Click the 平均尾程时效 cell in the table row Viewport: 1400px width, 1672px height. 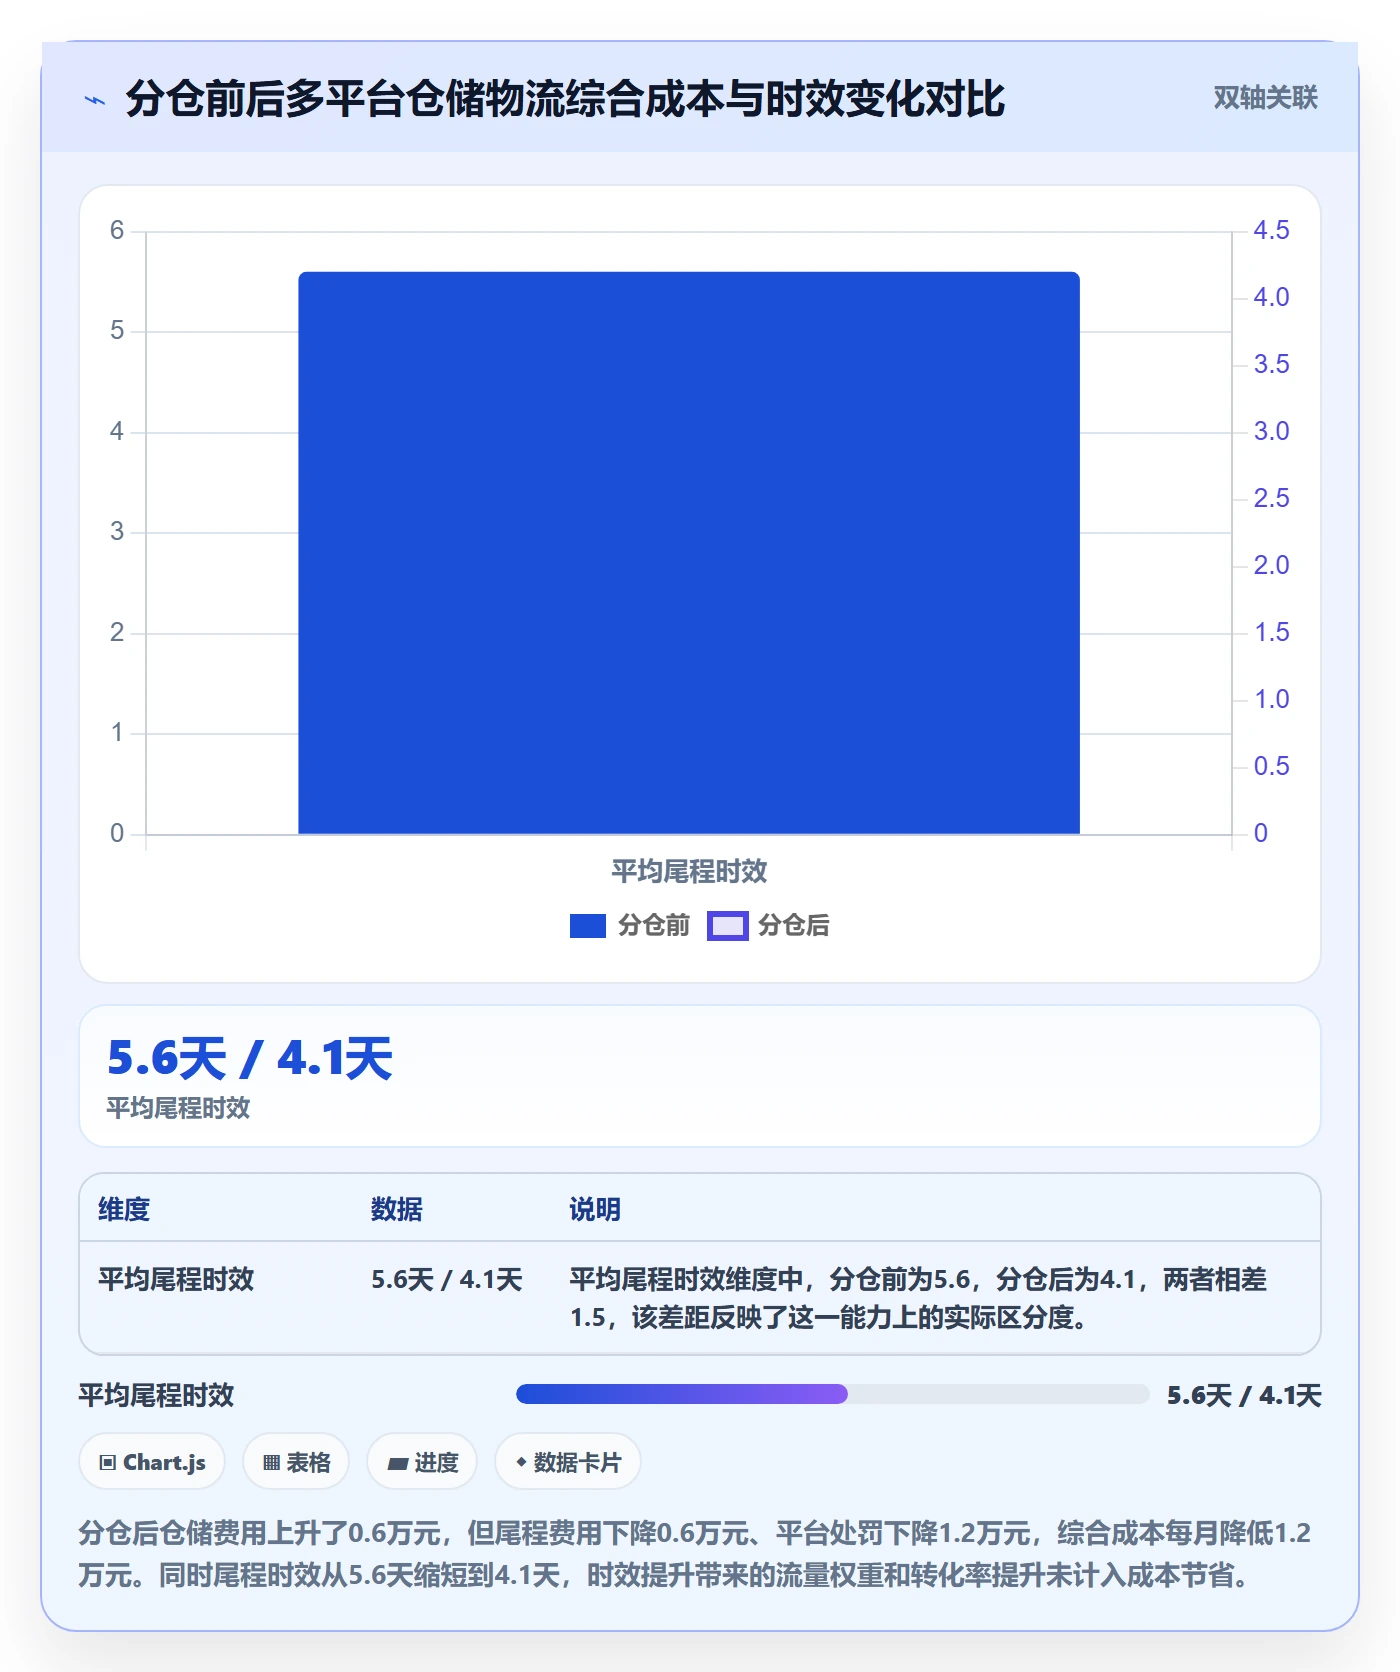[176, 1279]
